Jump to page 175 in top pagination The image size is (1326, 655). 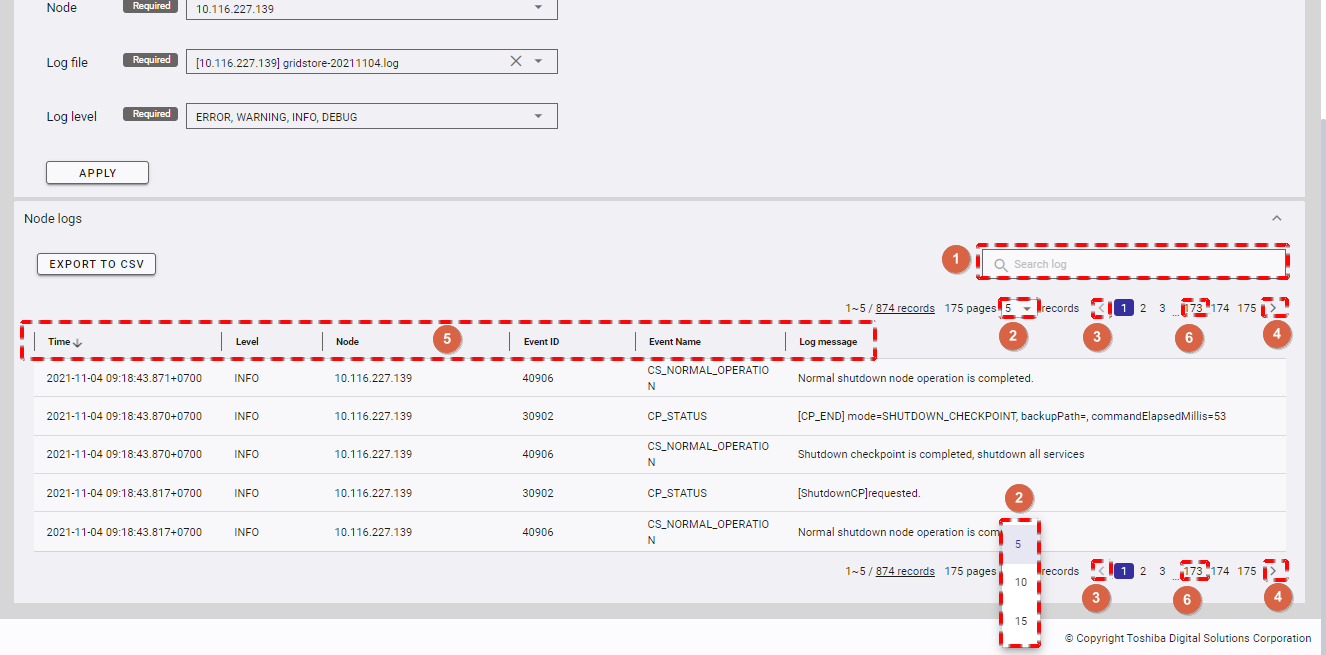1246,308
